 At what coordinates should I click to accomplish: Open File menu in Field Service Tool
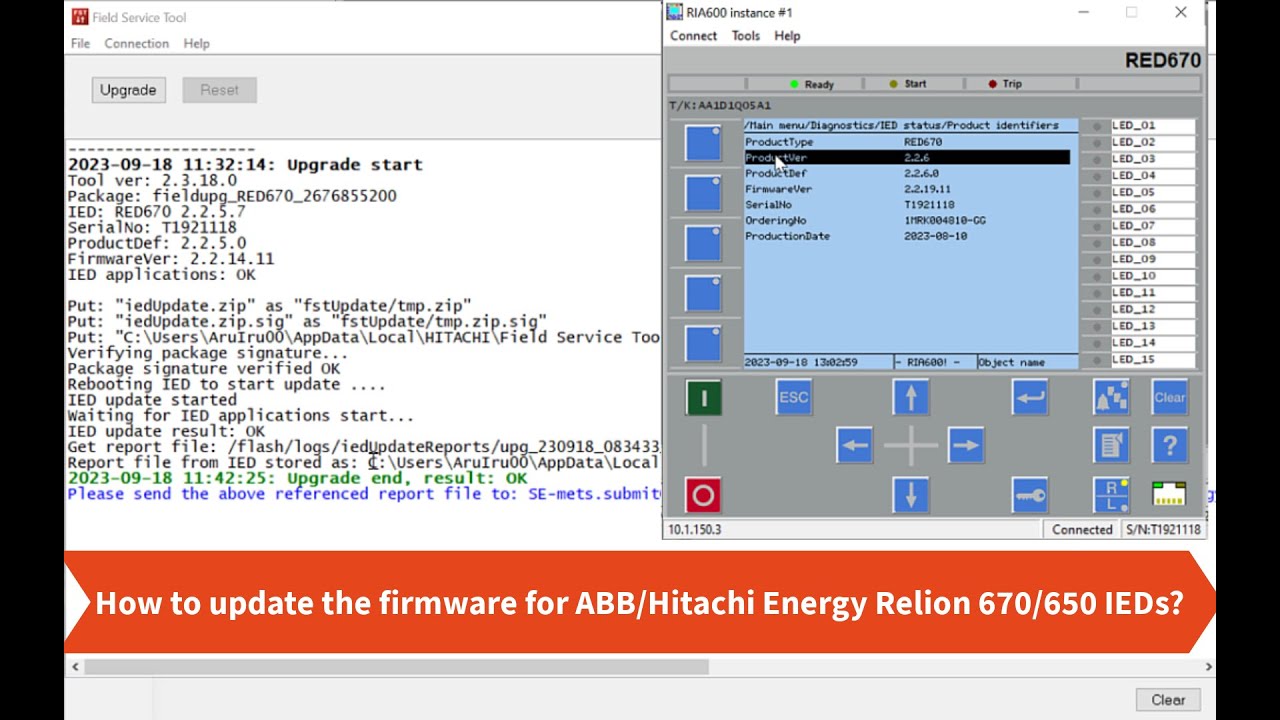80,43
